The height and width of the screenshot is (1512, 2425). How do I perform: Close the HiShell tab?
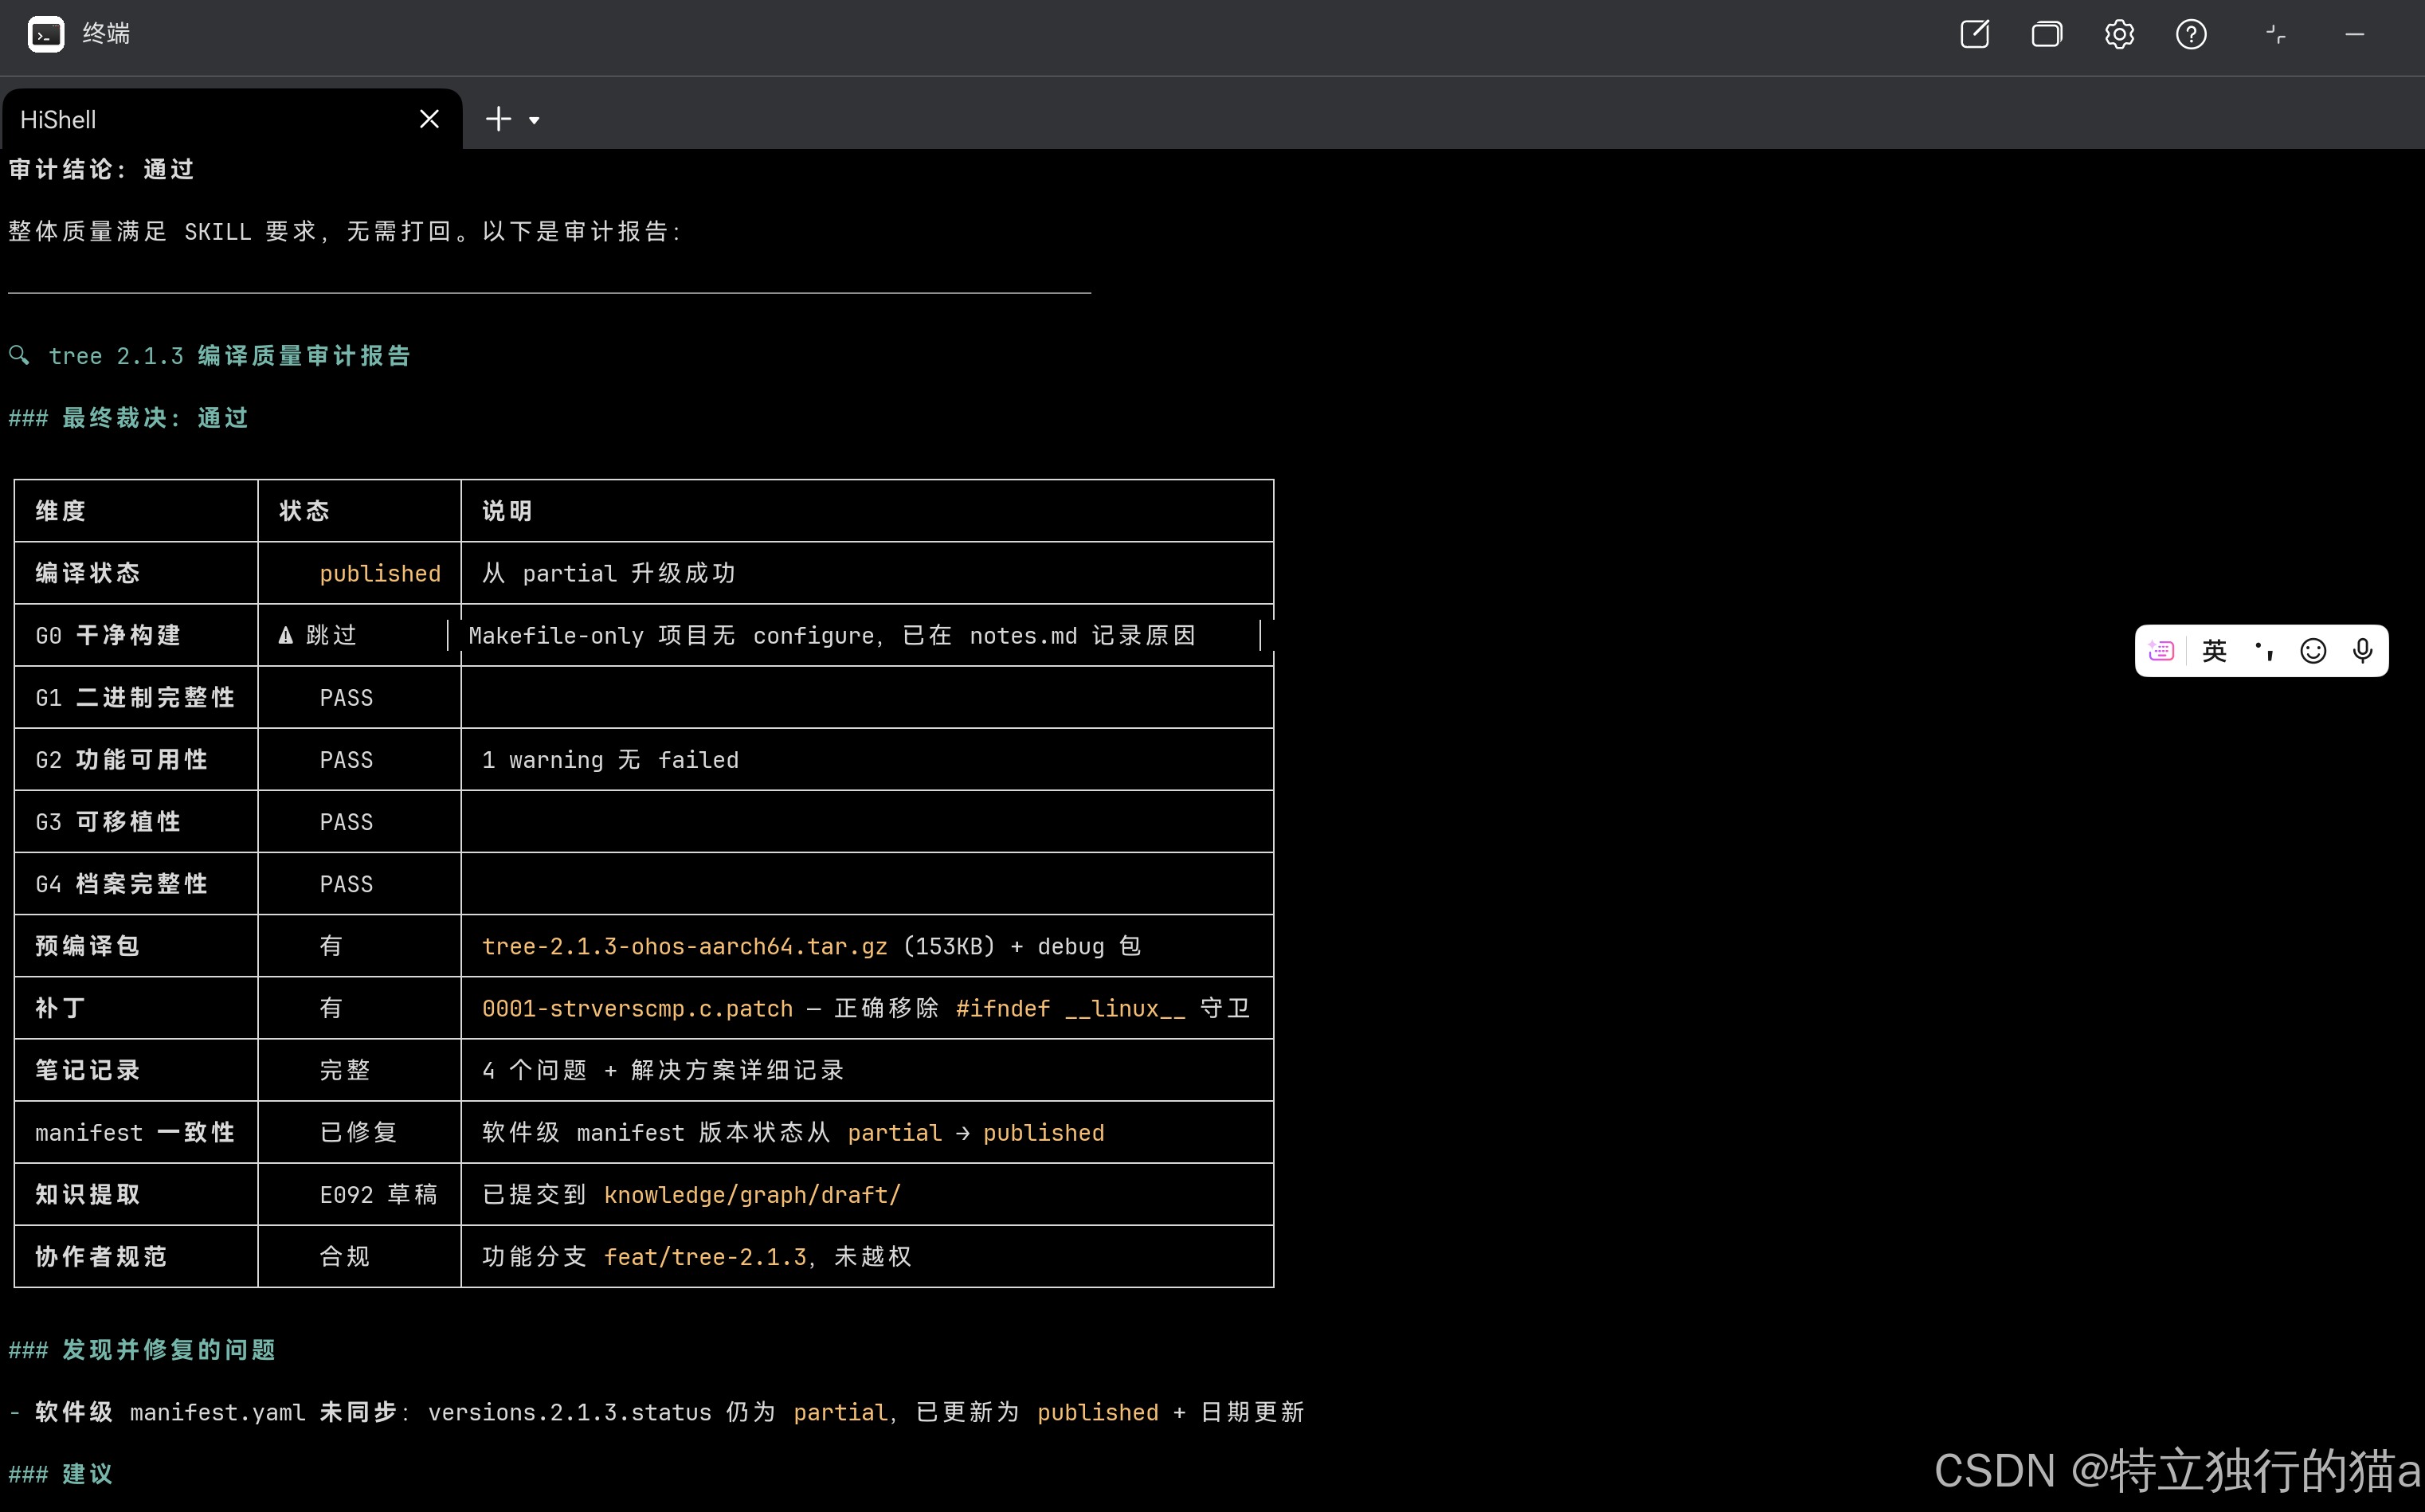pyautogui.click(x=429, y=119)
